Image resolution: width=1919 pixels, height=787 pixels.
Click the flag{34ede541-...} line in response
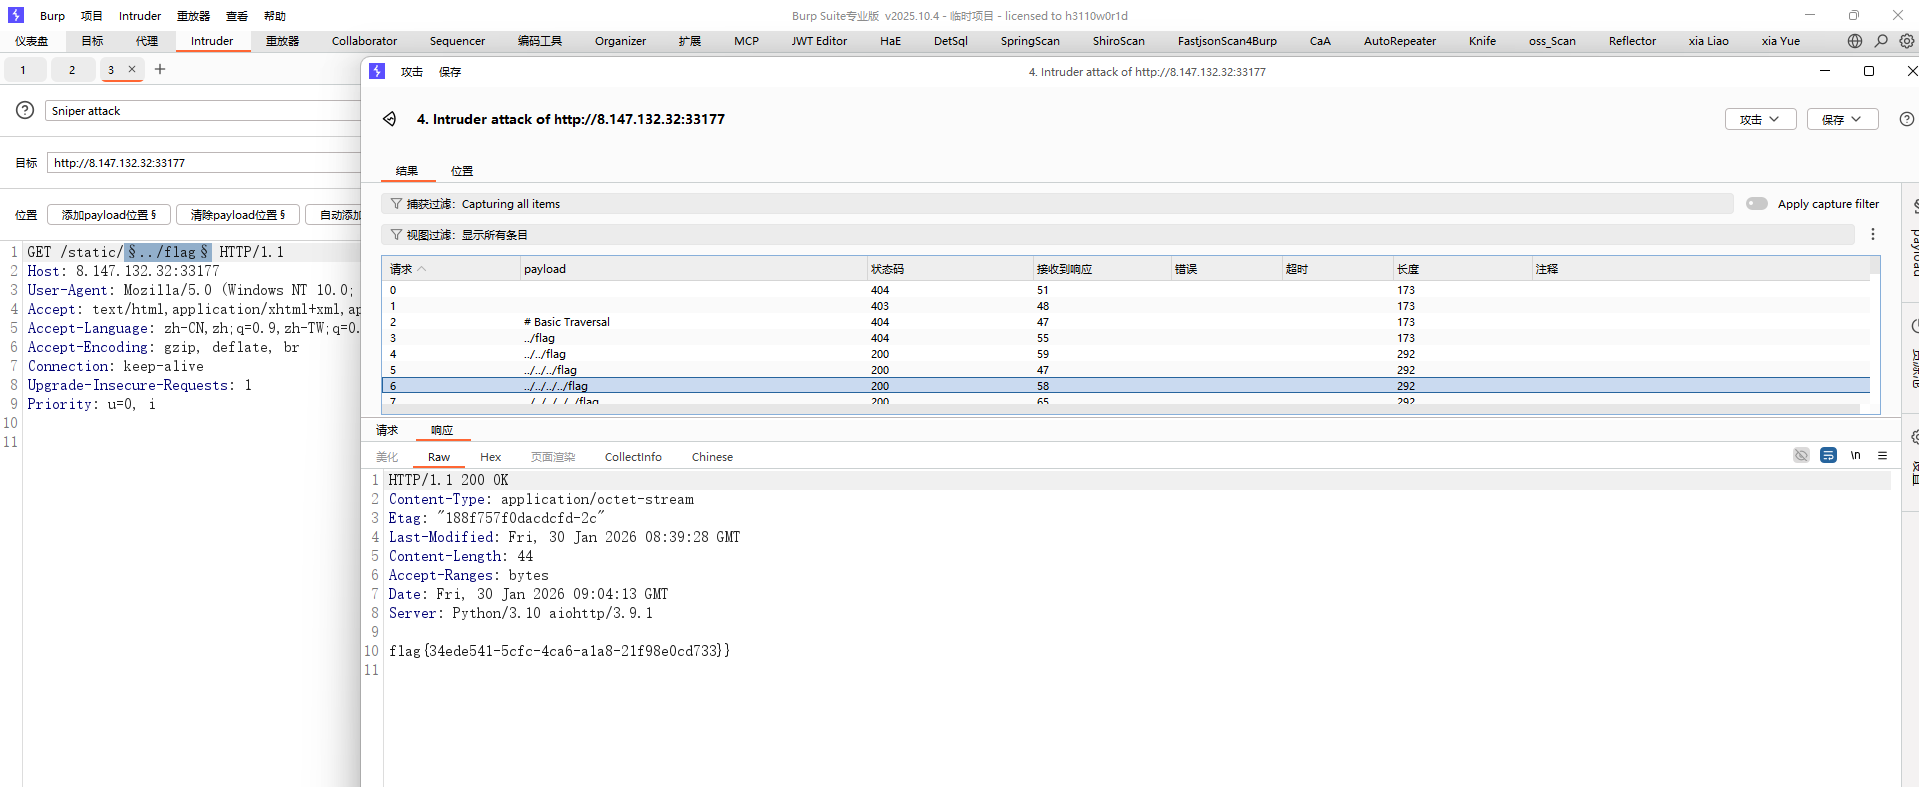pos(559,651)
